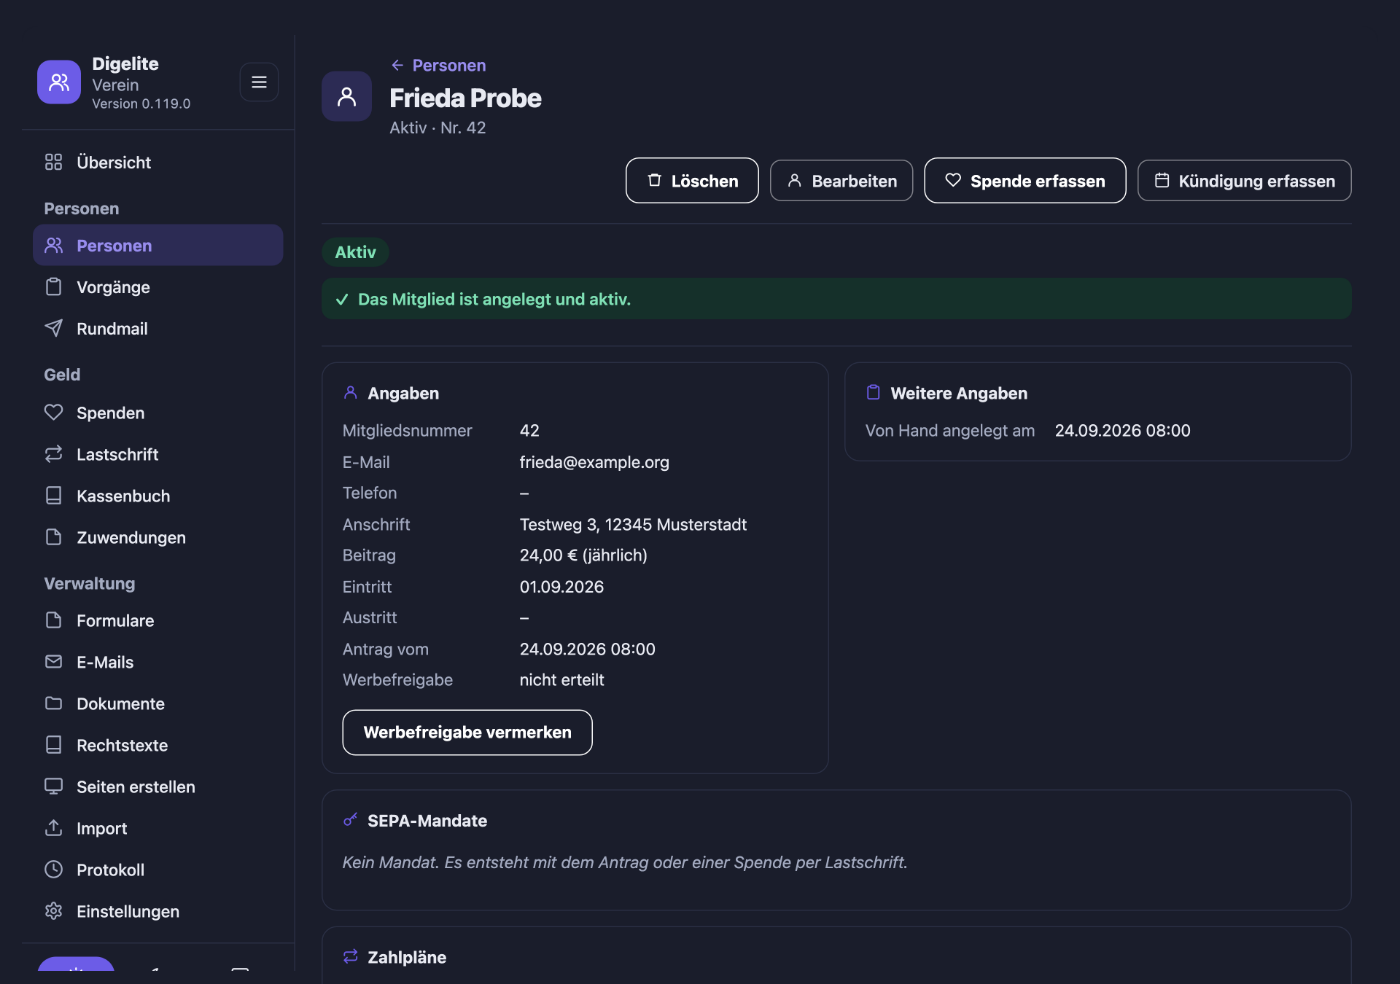Open the Personen menu item
Viewport: 1400px width, 984px height.
[x=158, y=245]
